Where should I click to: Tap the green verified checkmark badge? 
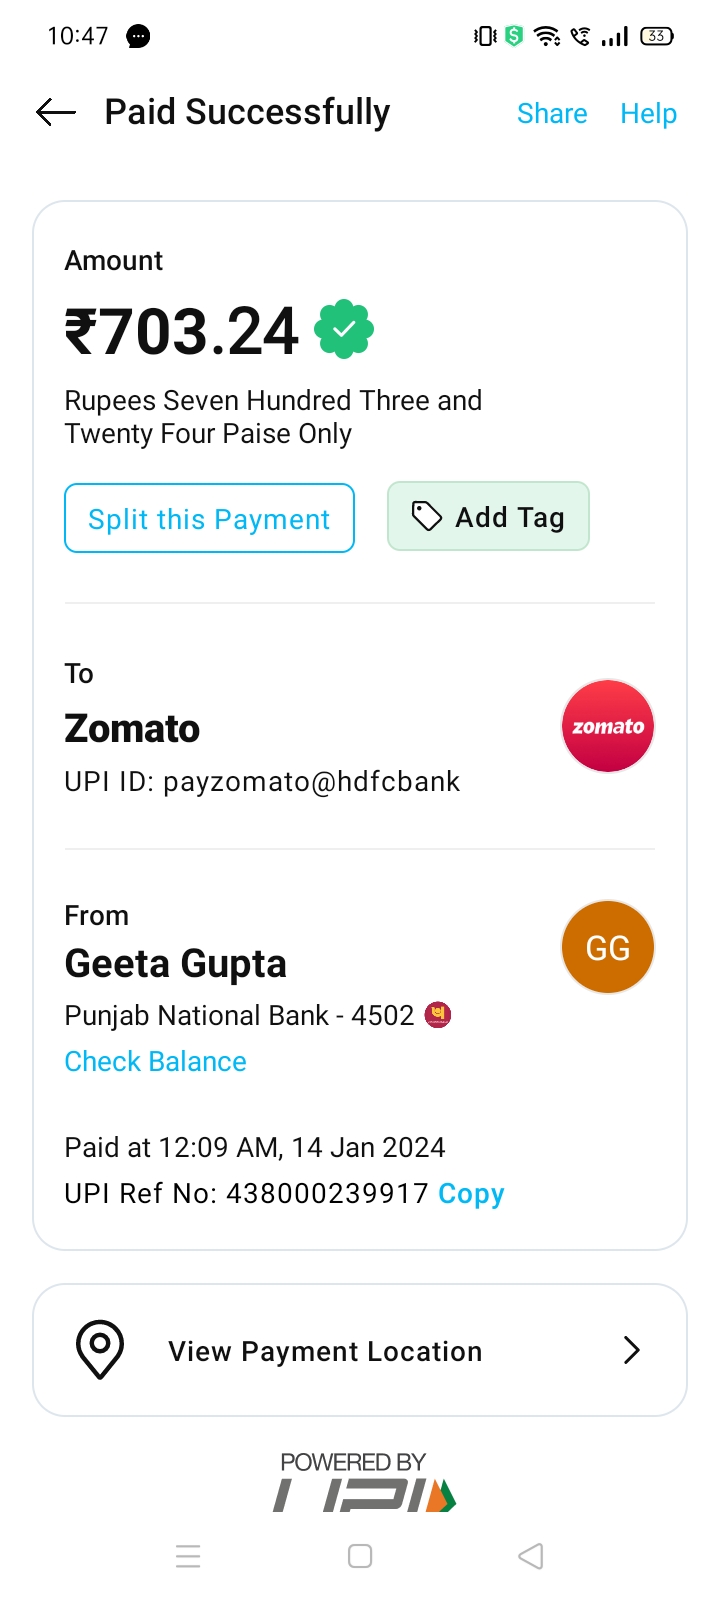(344, 329)
